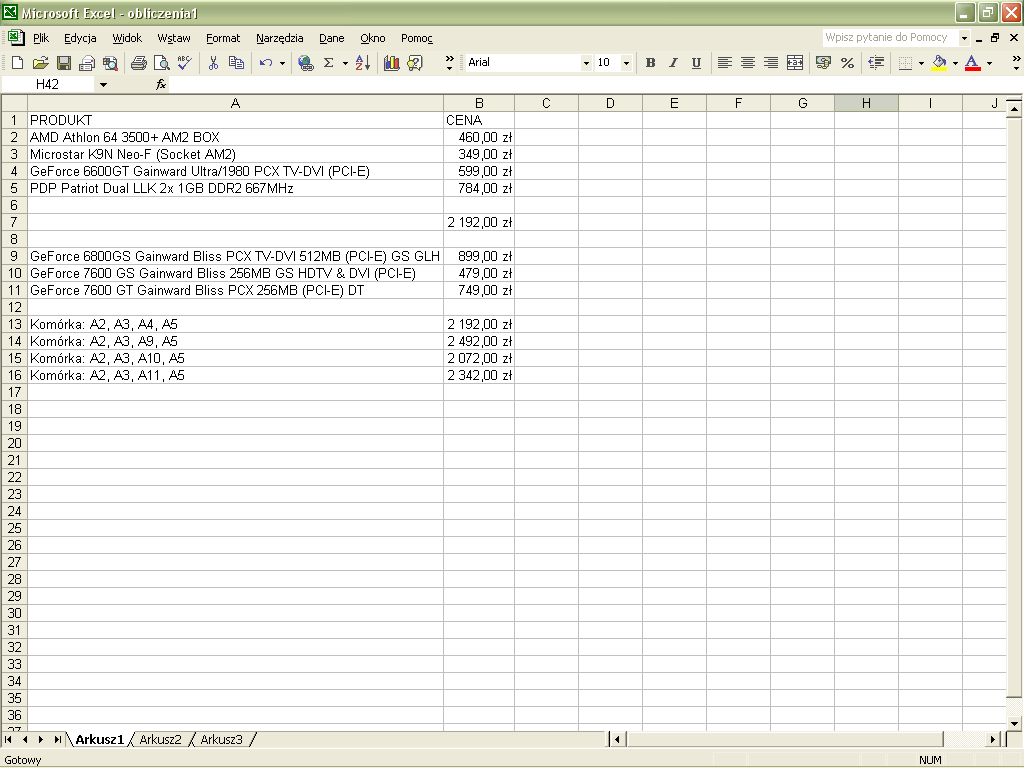Toggle bold formatting

(x=650, y=63)
